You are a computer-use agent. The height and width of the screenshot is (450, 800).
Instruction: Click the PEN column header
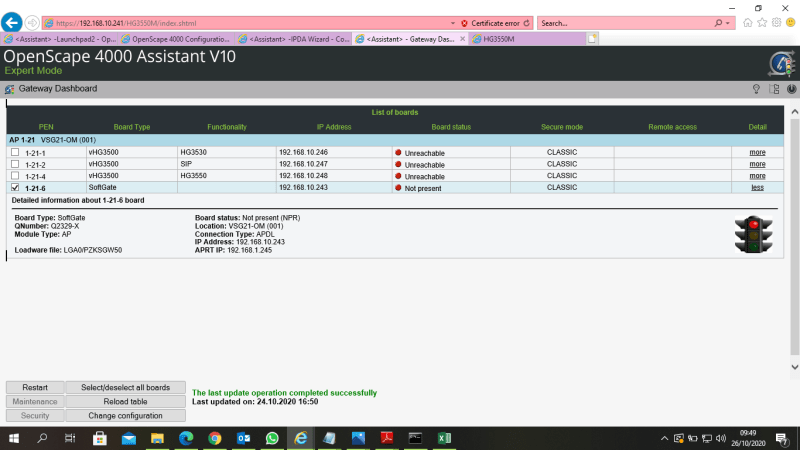coord(46,127)
